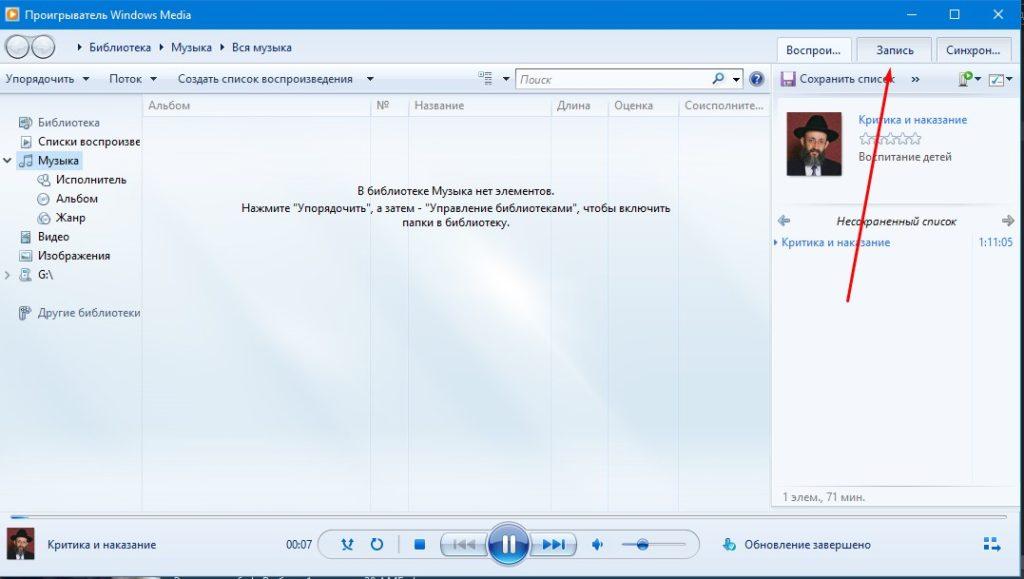
Task: Click the album art thumbnail in list pane
Action: 814,144
